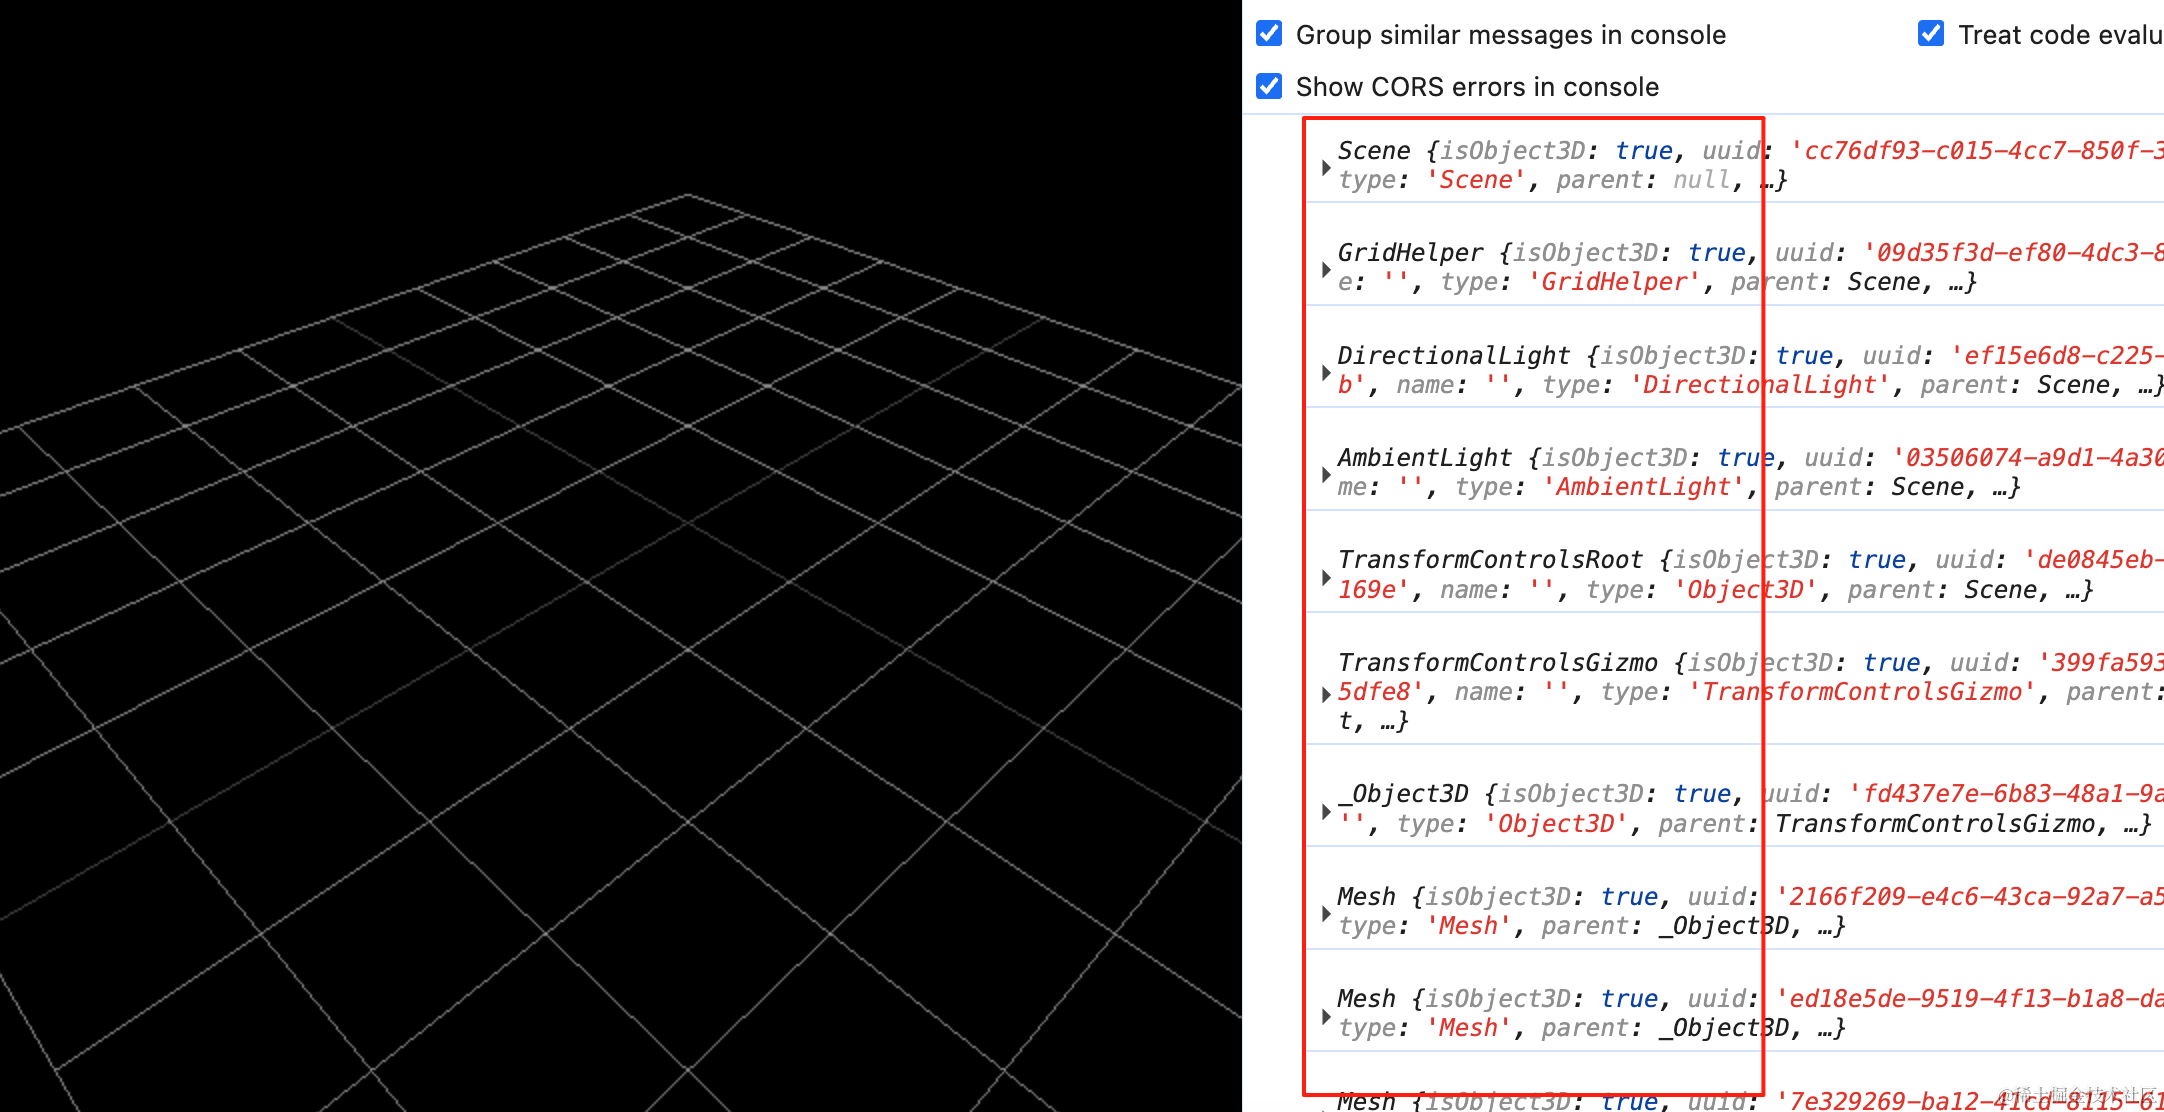Click the uuid value 'de0845eb'
This screenshot has width=2164, height=1112.
pos(2093,560)
